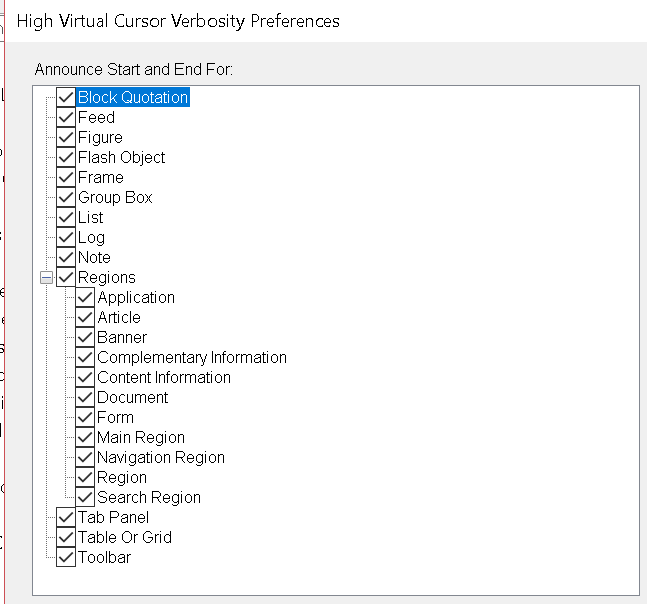Toggle the Figure checkbox

click(66, 137)
